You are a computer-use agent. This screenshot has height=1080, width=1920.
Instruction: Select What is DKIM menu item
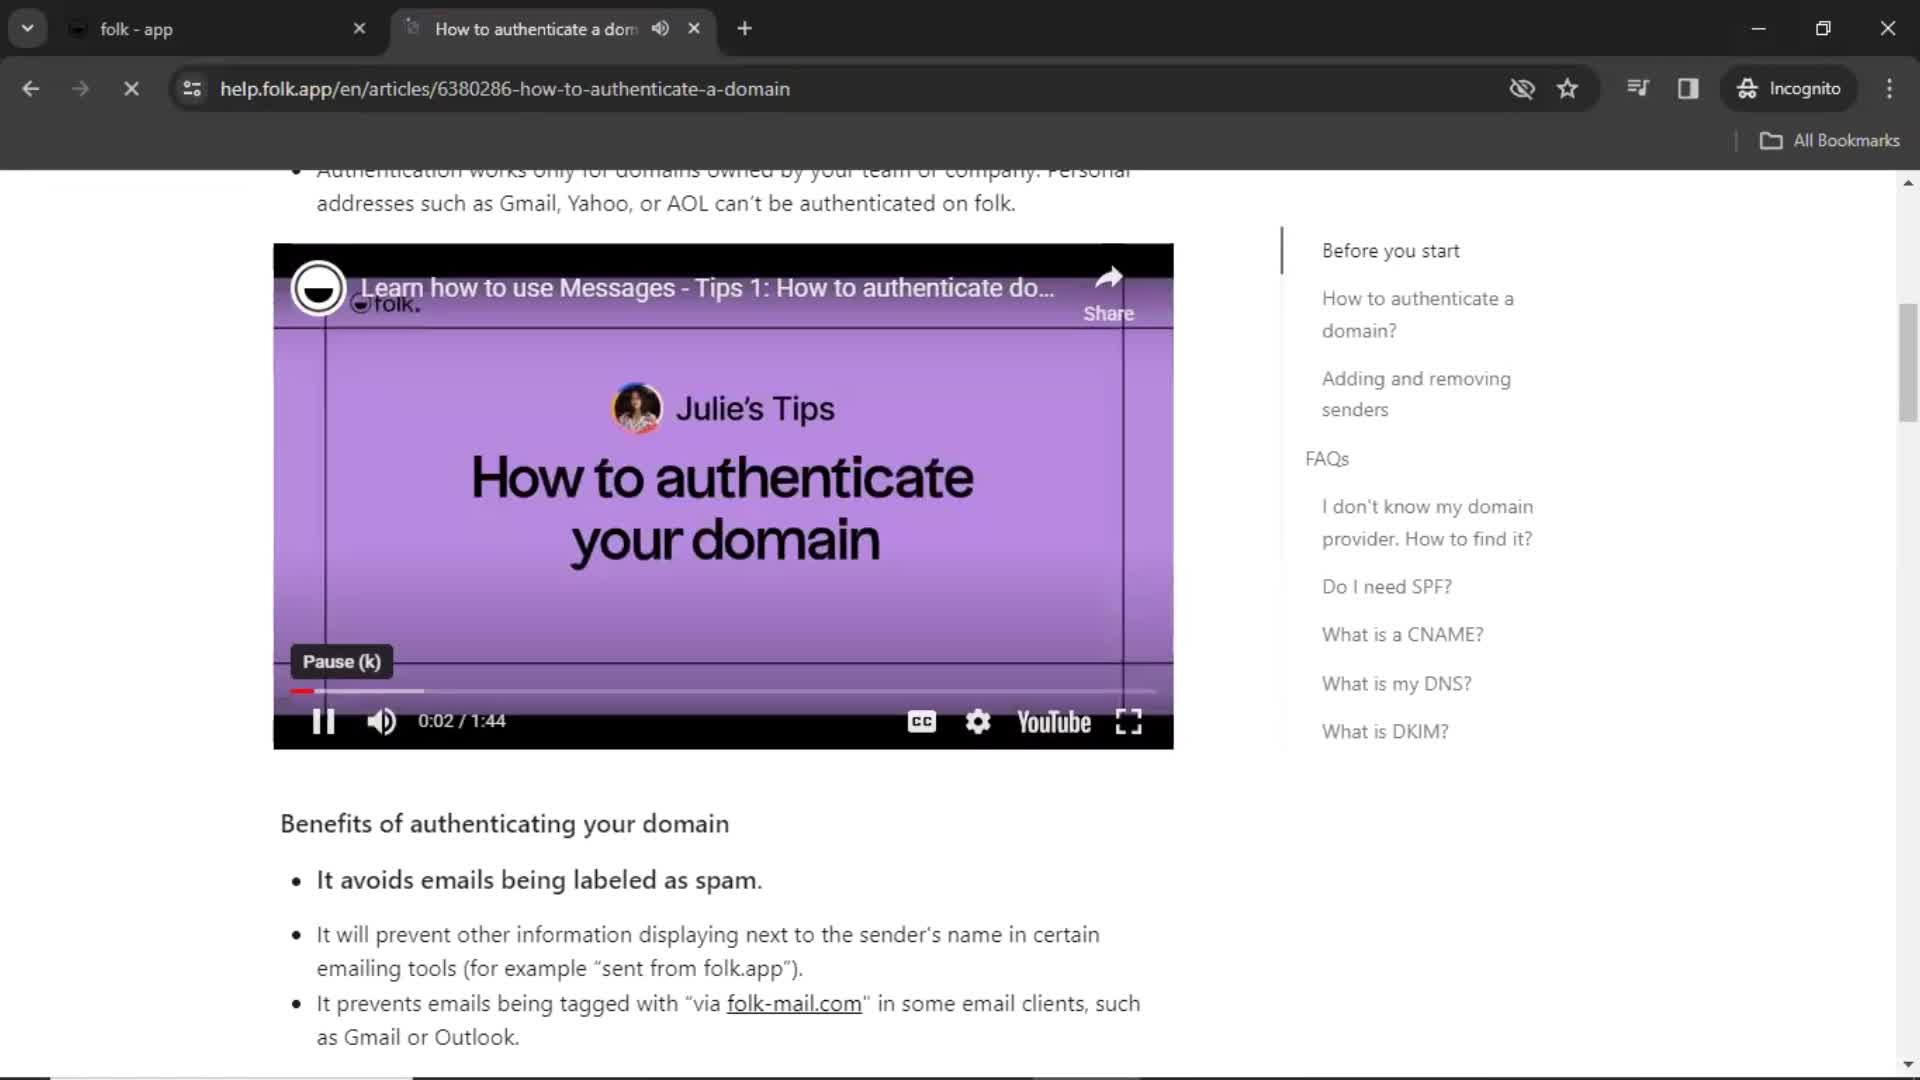click(1387, 732)
